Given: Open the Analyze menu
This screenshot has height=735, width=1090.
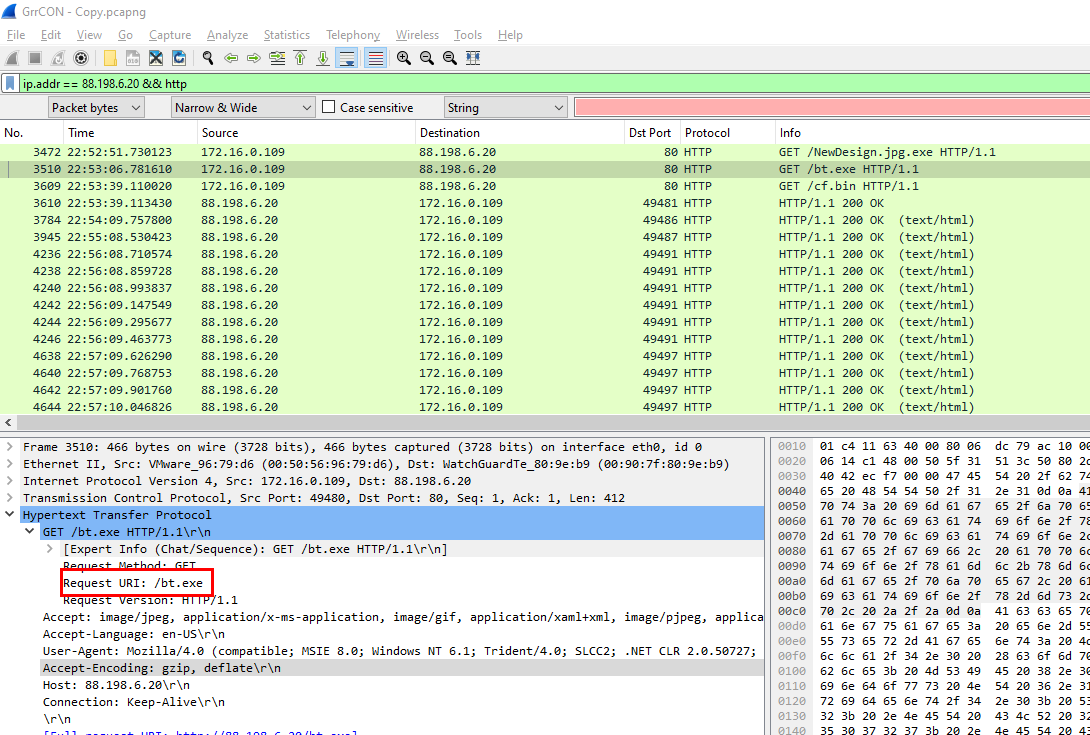Looking at the screenshot, I should click(227, 35).
